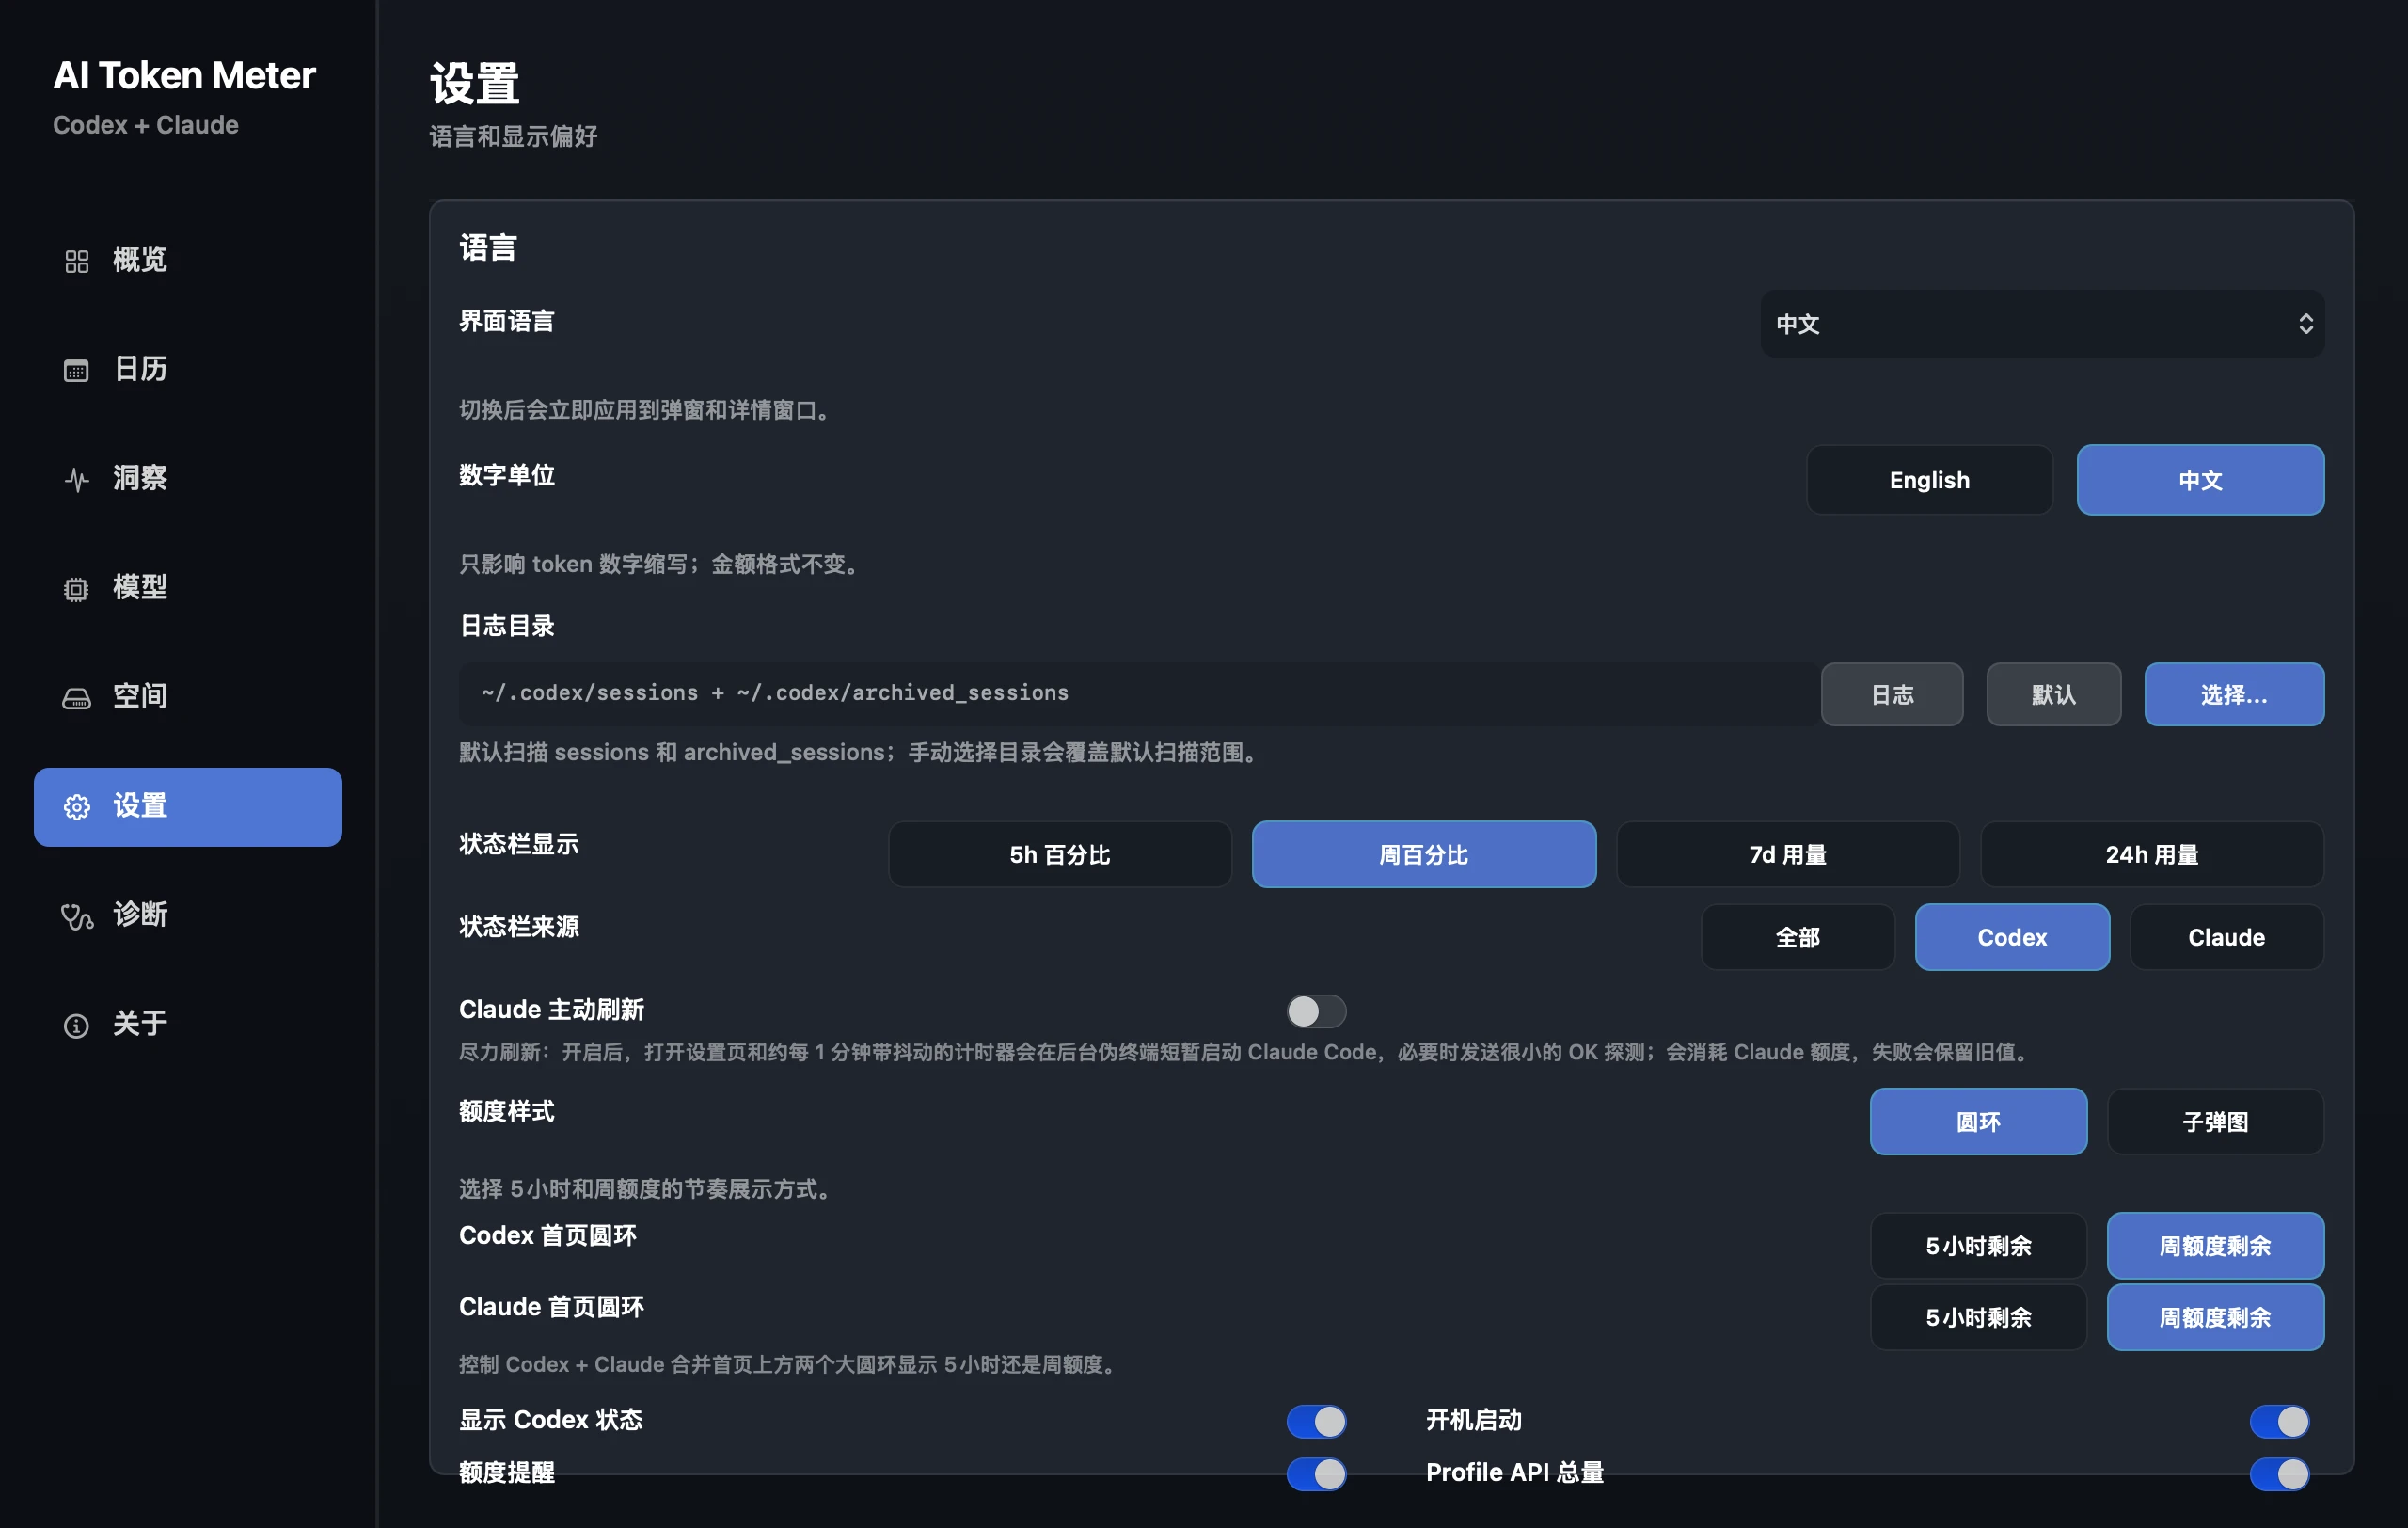Viewport: 2408px width, 1528px height.
Task: Switch to the 洞察 section
Action: point(188,478)
